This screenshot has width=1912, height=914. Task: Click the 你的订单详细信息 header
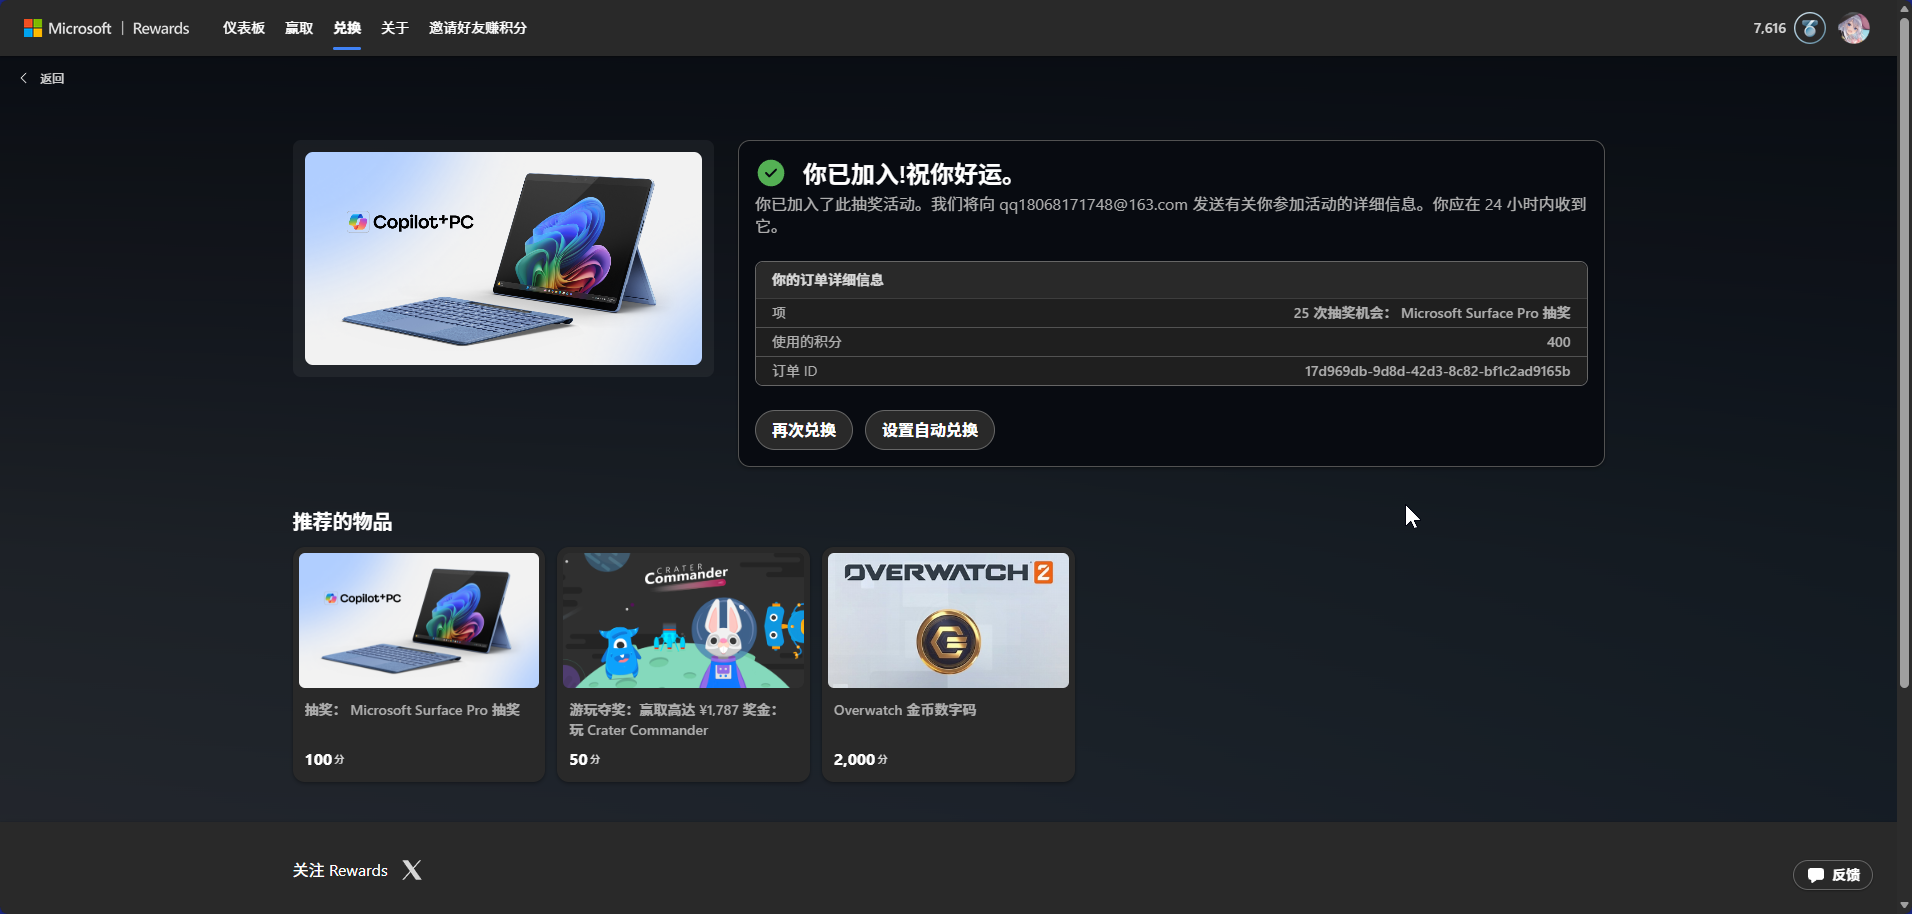tap(827, 280)
